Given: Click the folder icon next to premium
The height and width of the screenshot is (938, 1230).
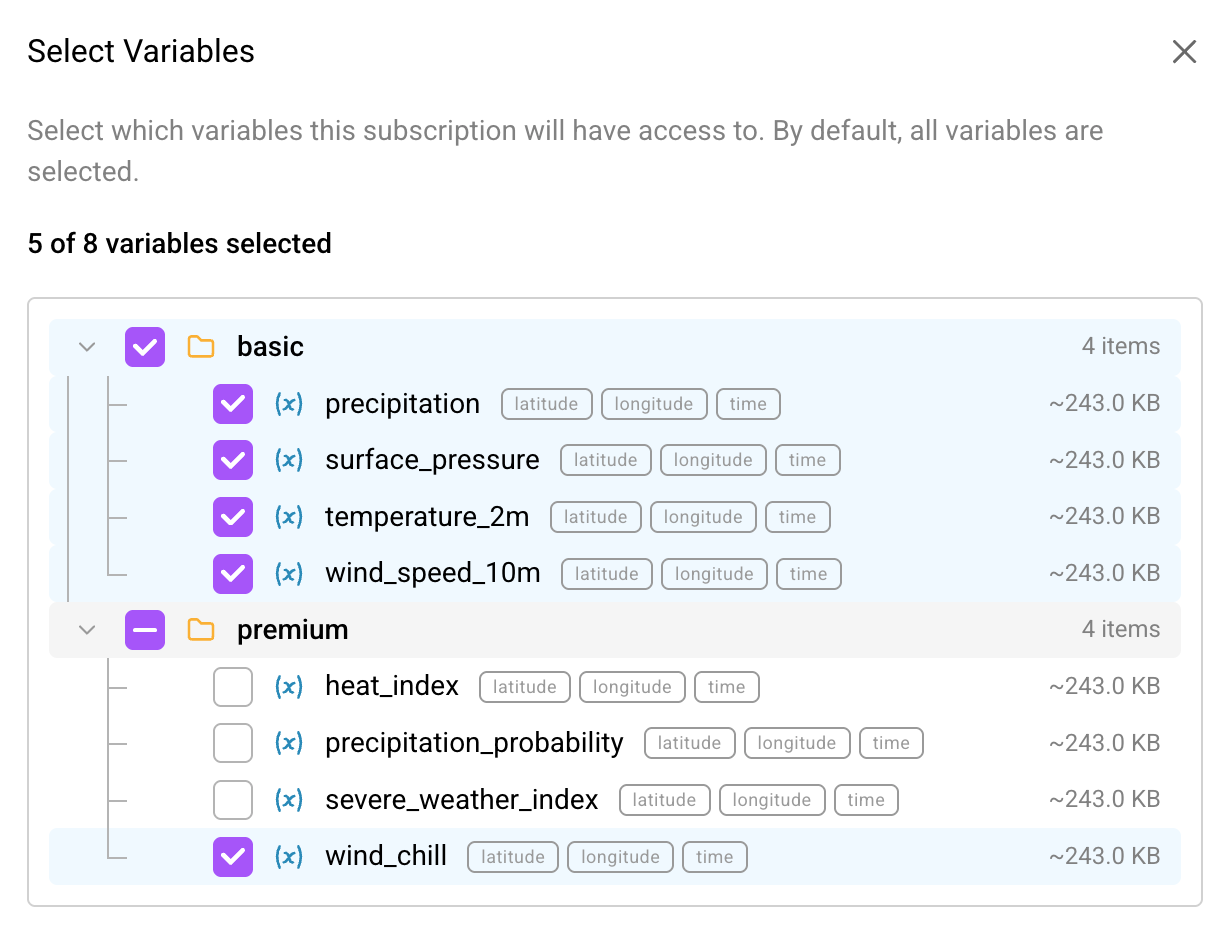Looking at the screenshot, I should coord(201,630).
